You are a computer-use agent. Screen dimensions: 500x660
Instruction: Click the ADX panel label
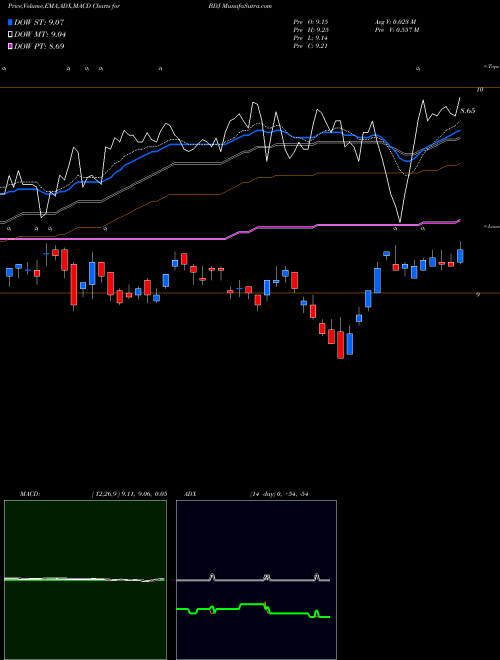(191, 494)
